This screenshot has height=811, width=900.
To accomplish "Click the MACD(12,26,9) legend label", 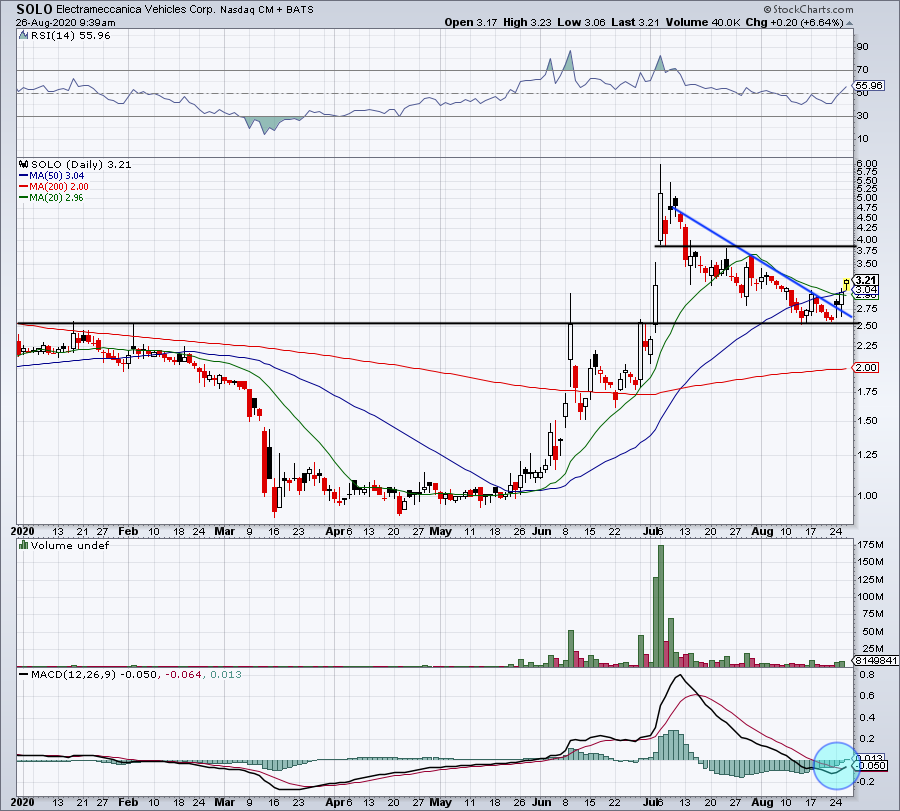I will (x=73, y=674).
